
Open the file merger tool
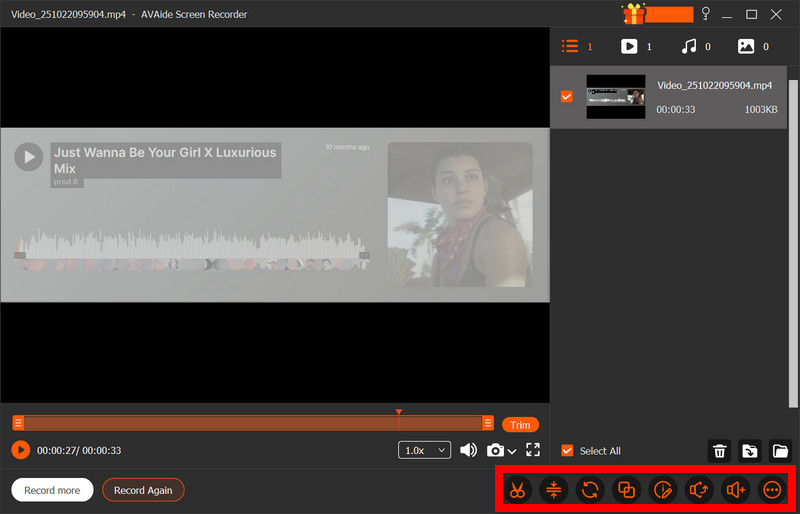tap(626, 490)
